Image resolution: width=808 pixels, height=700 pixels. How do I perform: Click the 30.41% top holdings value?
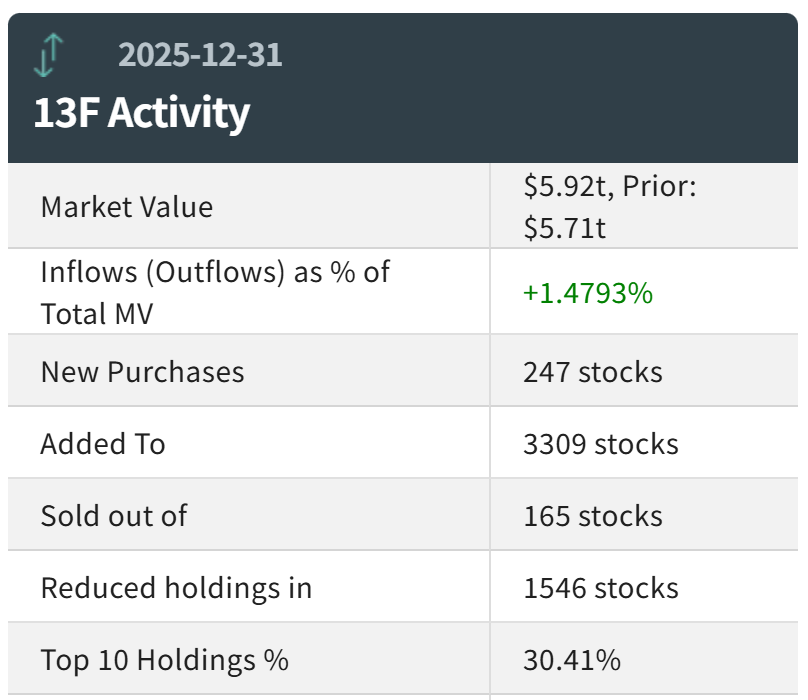click(x=571, y=659)
